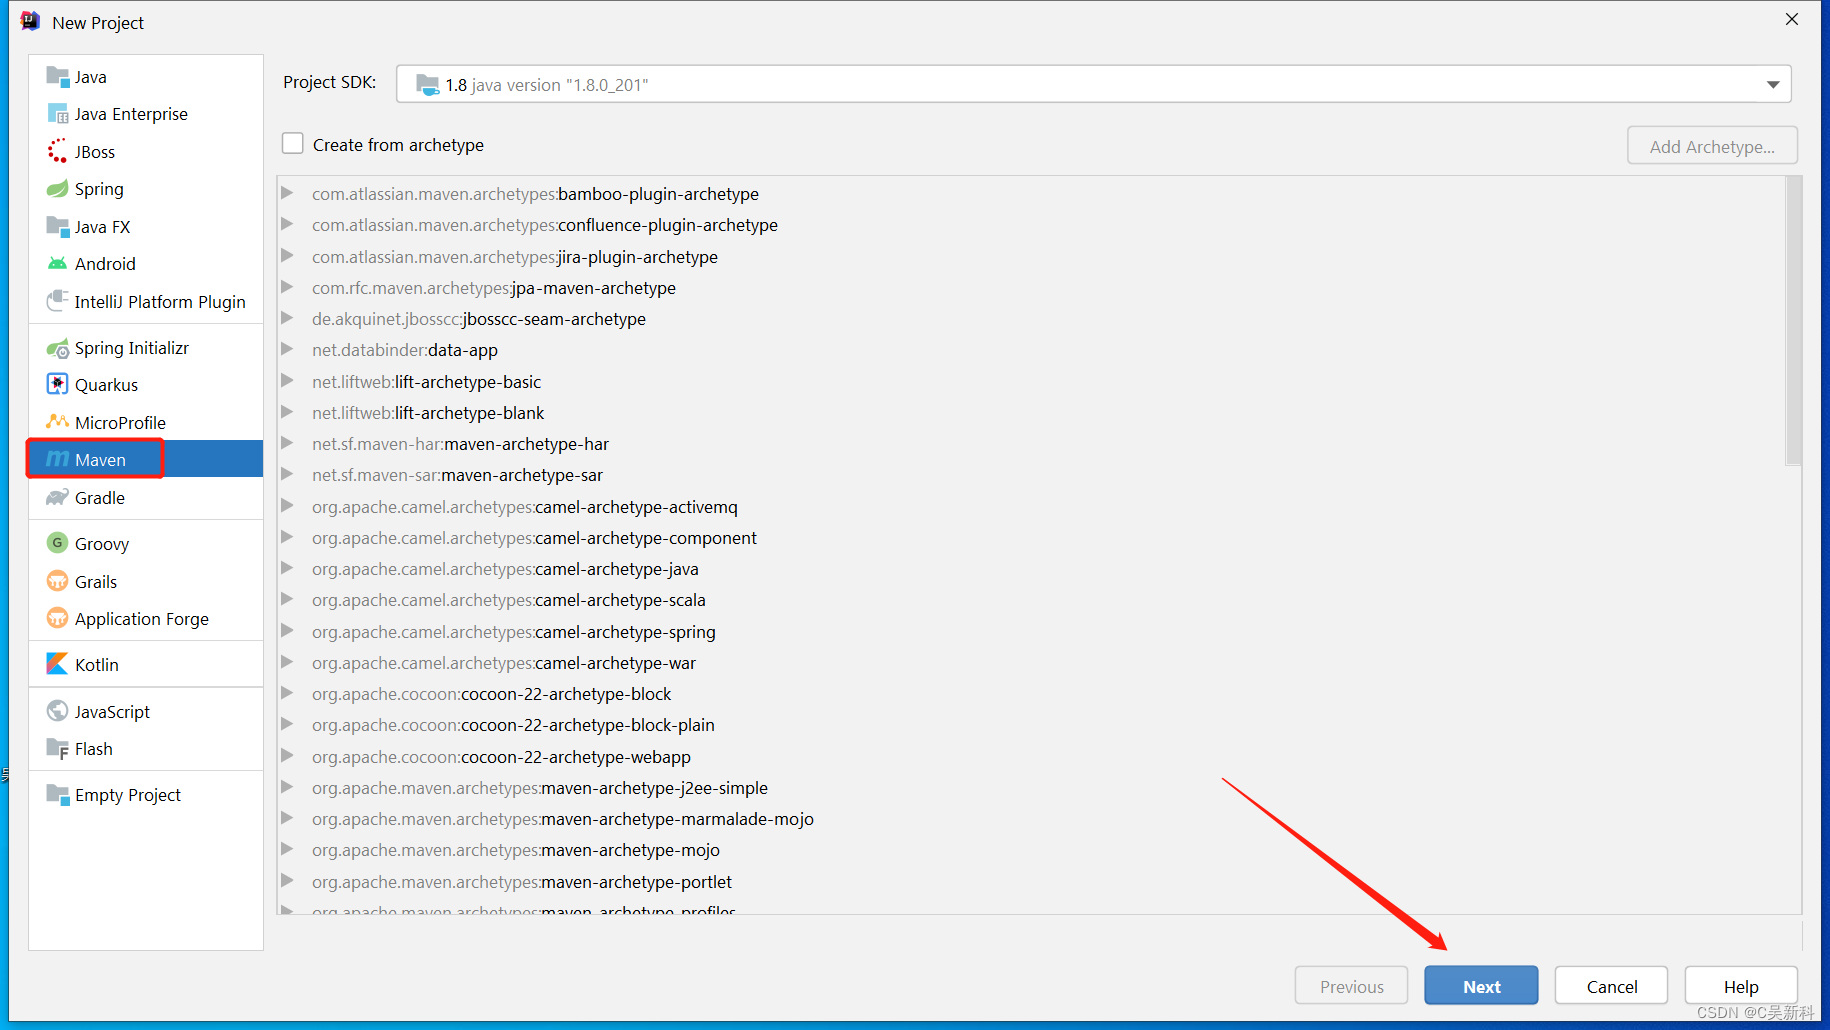Viewport: 1830px width, 1030px height.
Task: Click the Add Archetype button
Action: [x=1712, y=146]
